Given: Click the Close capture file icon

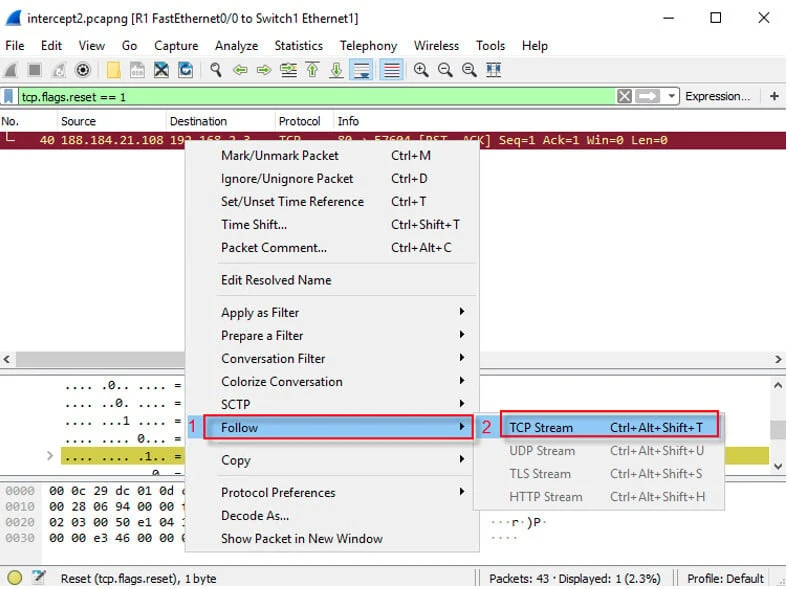Looking at the screenshot, I should click(x=161, y=70).
